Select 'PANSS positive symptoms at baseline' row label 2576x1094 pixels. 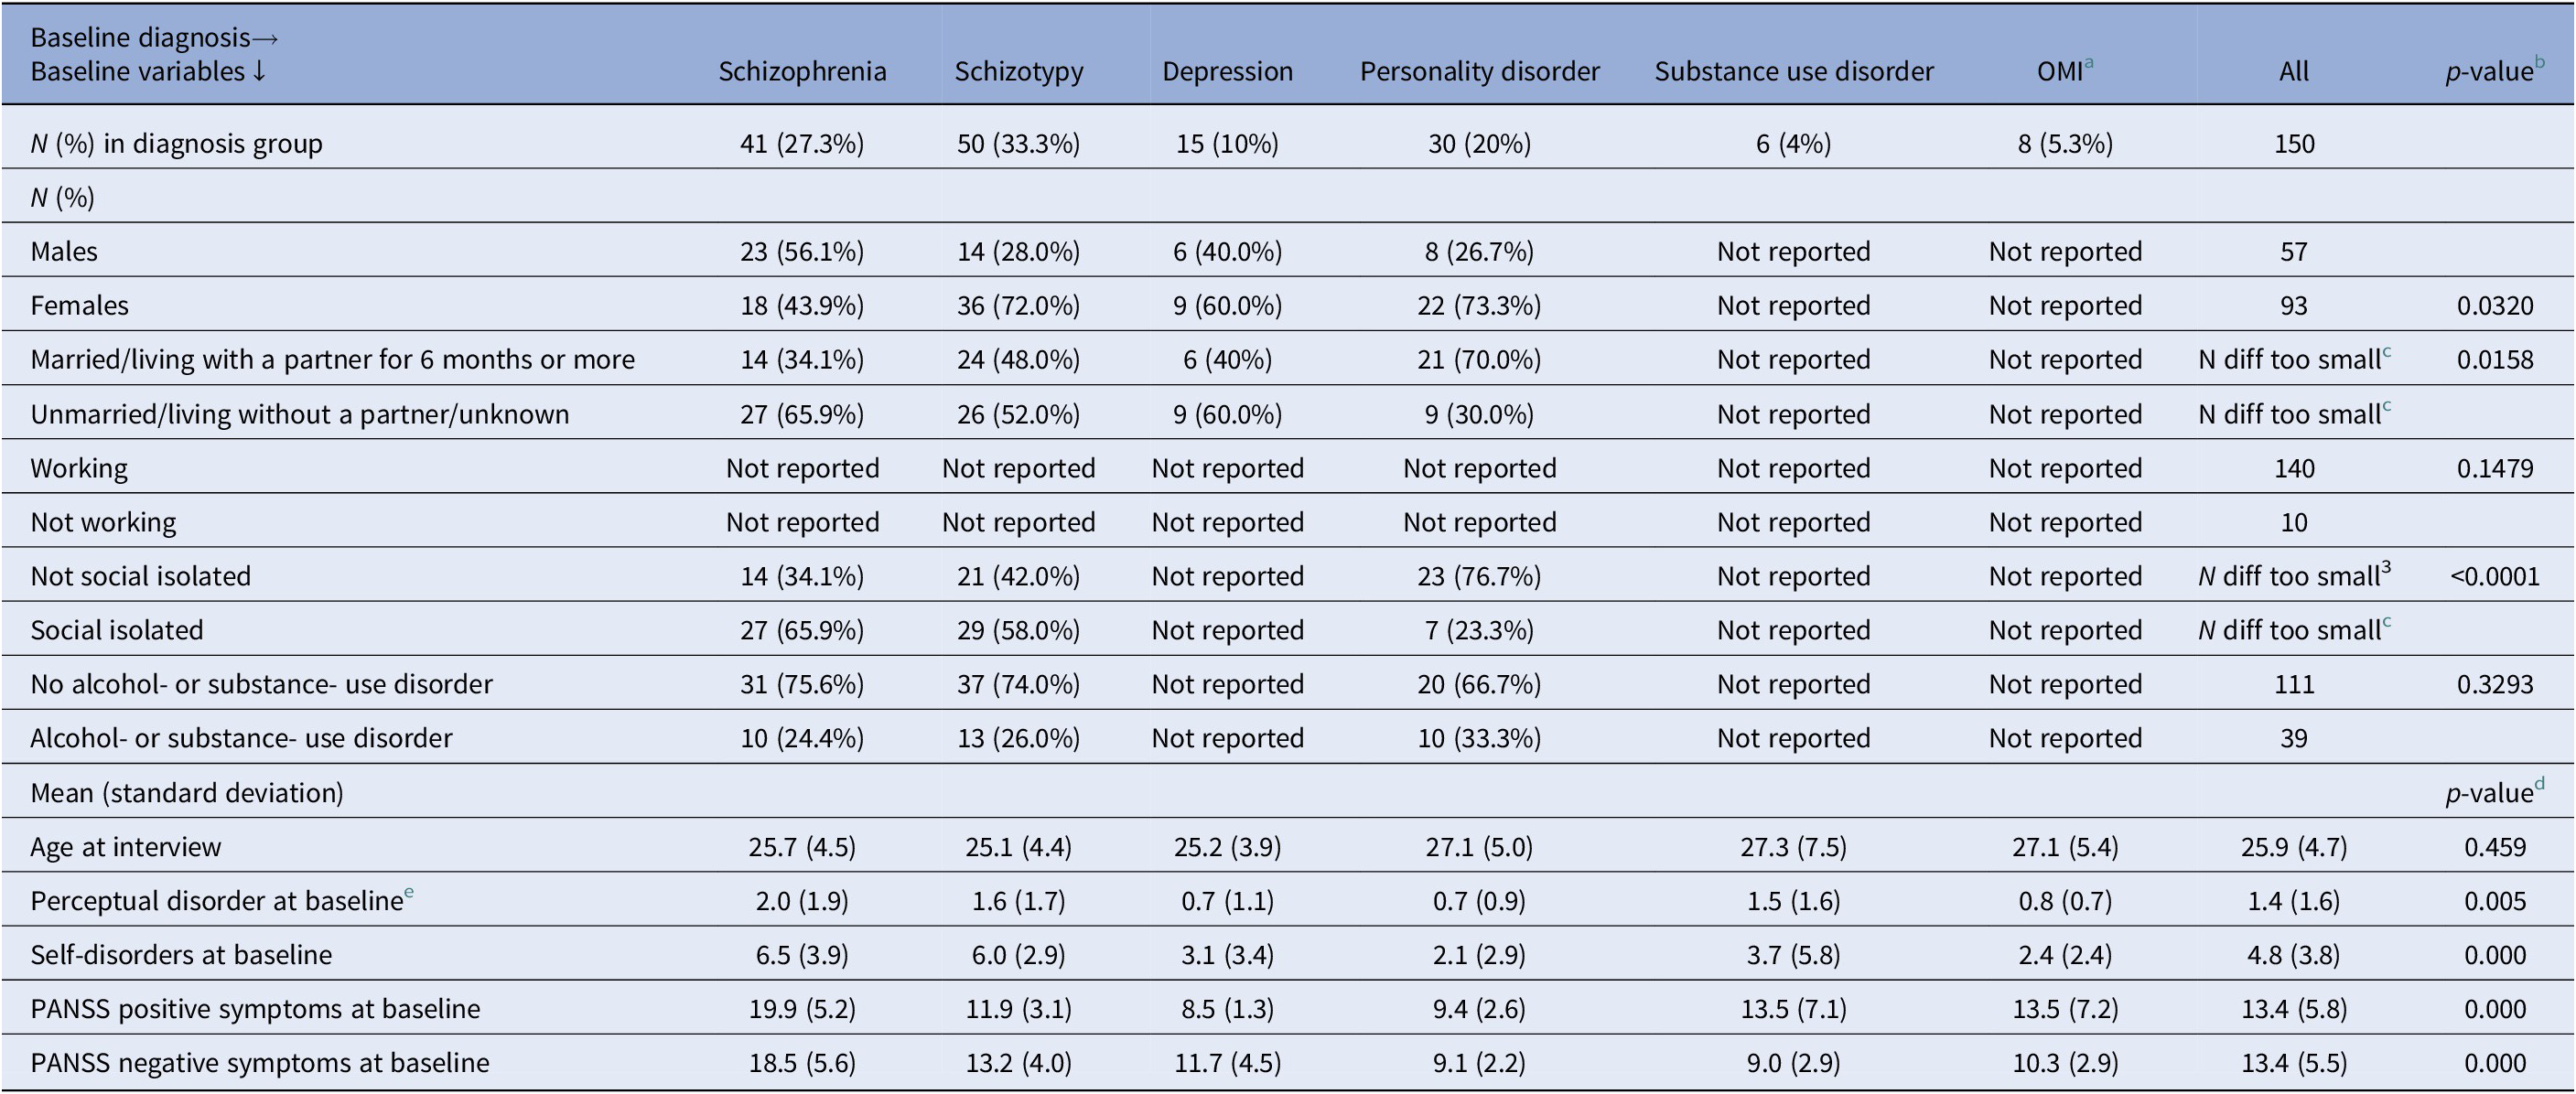pos(255,1009)
